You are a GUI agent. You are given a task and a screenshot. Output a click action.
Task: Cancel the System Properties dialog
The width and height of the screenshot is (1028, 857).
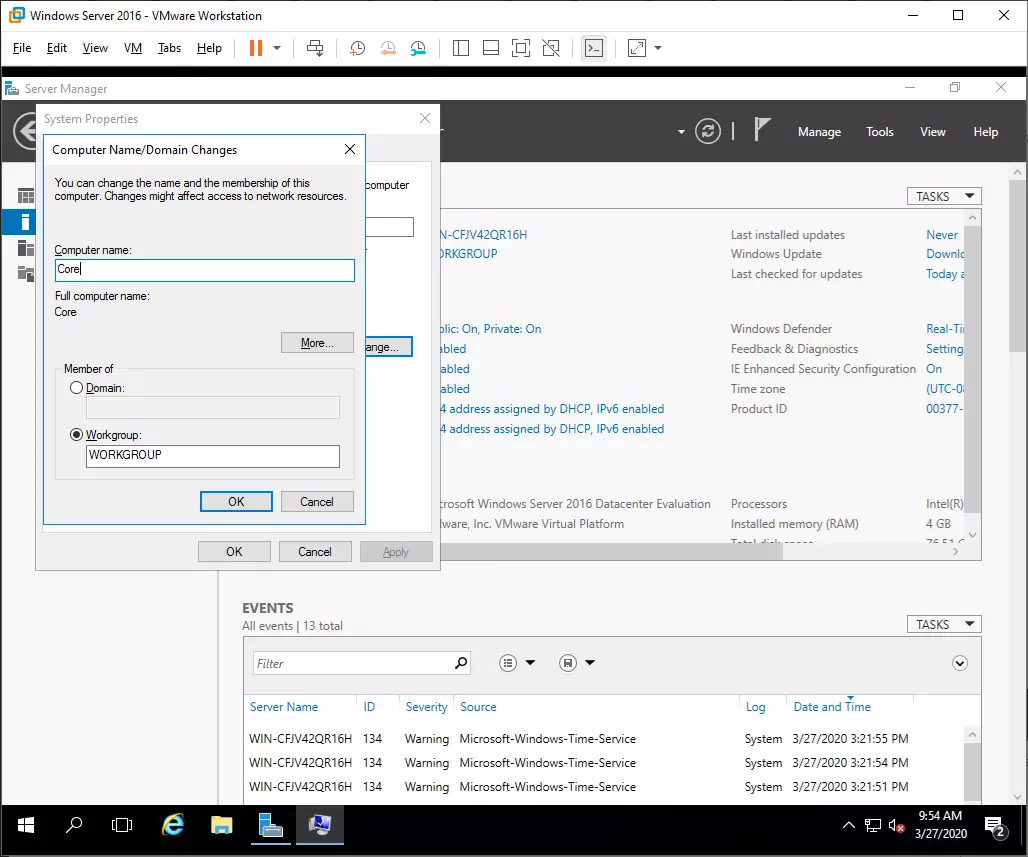coord(315,551)
